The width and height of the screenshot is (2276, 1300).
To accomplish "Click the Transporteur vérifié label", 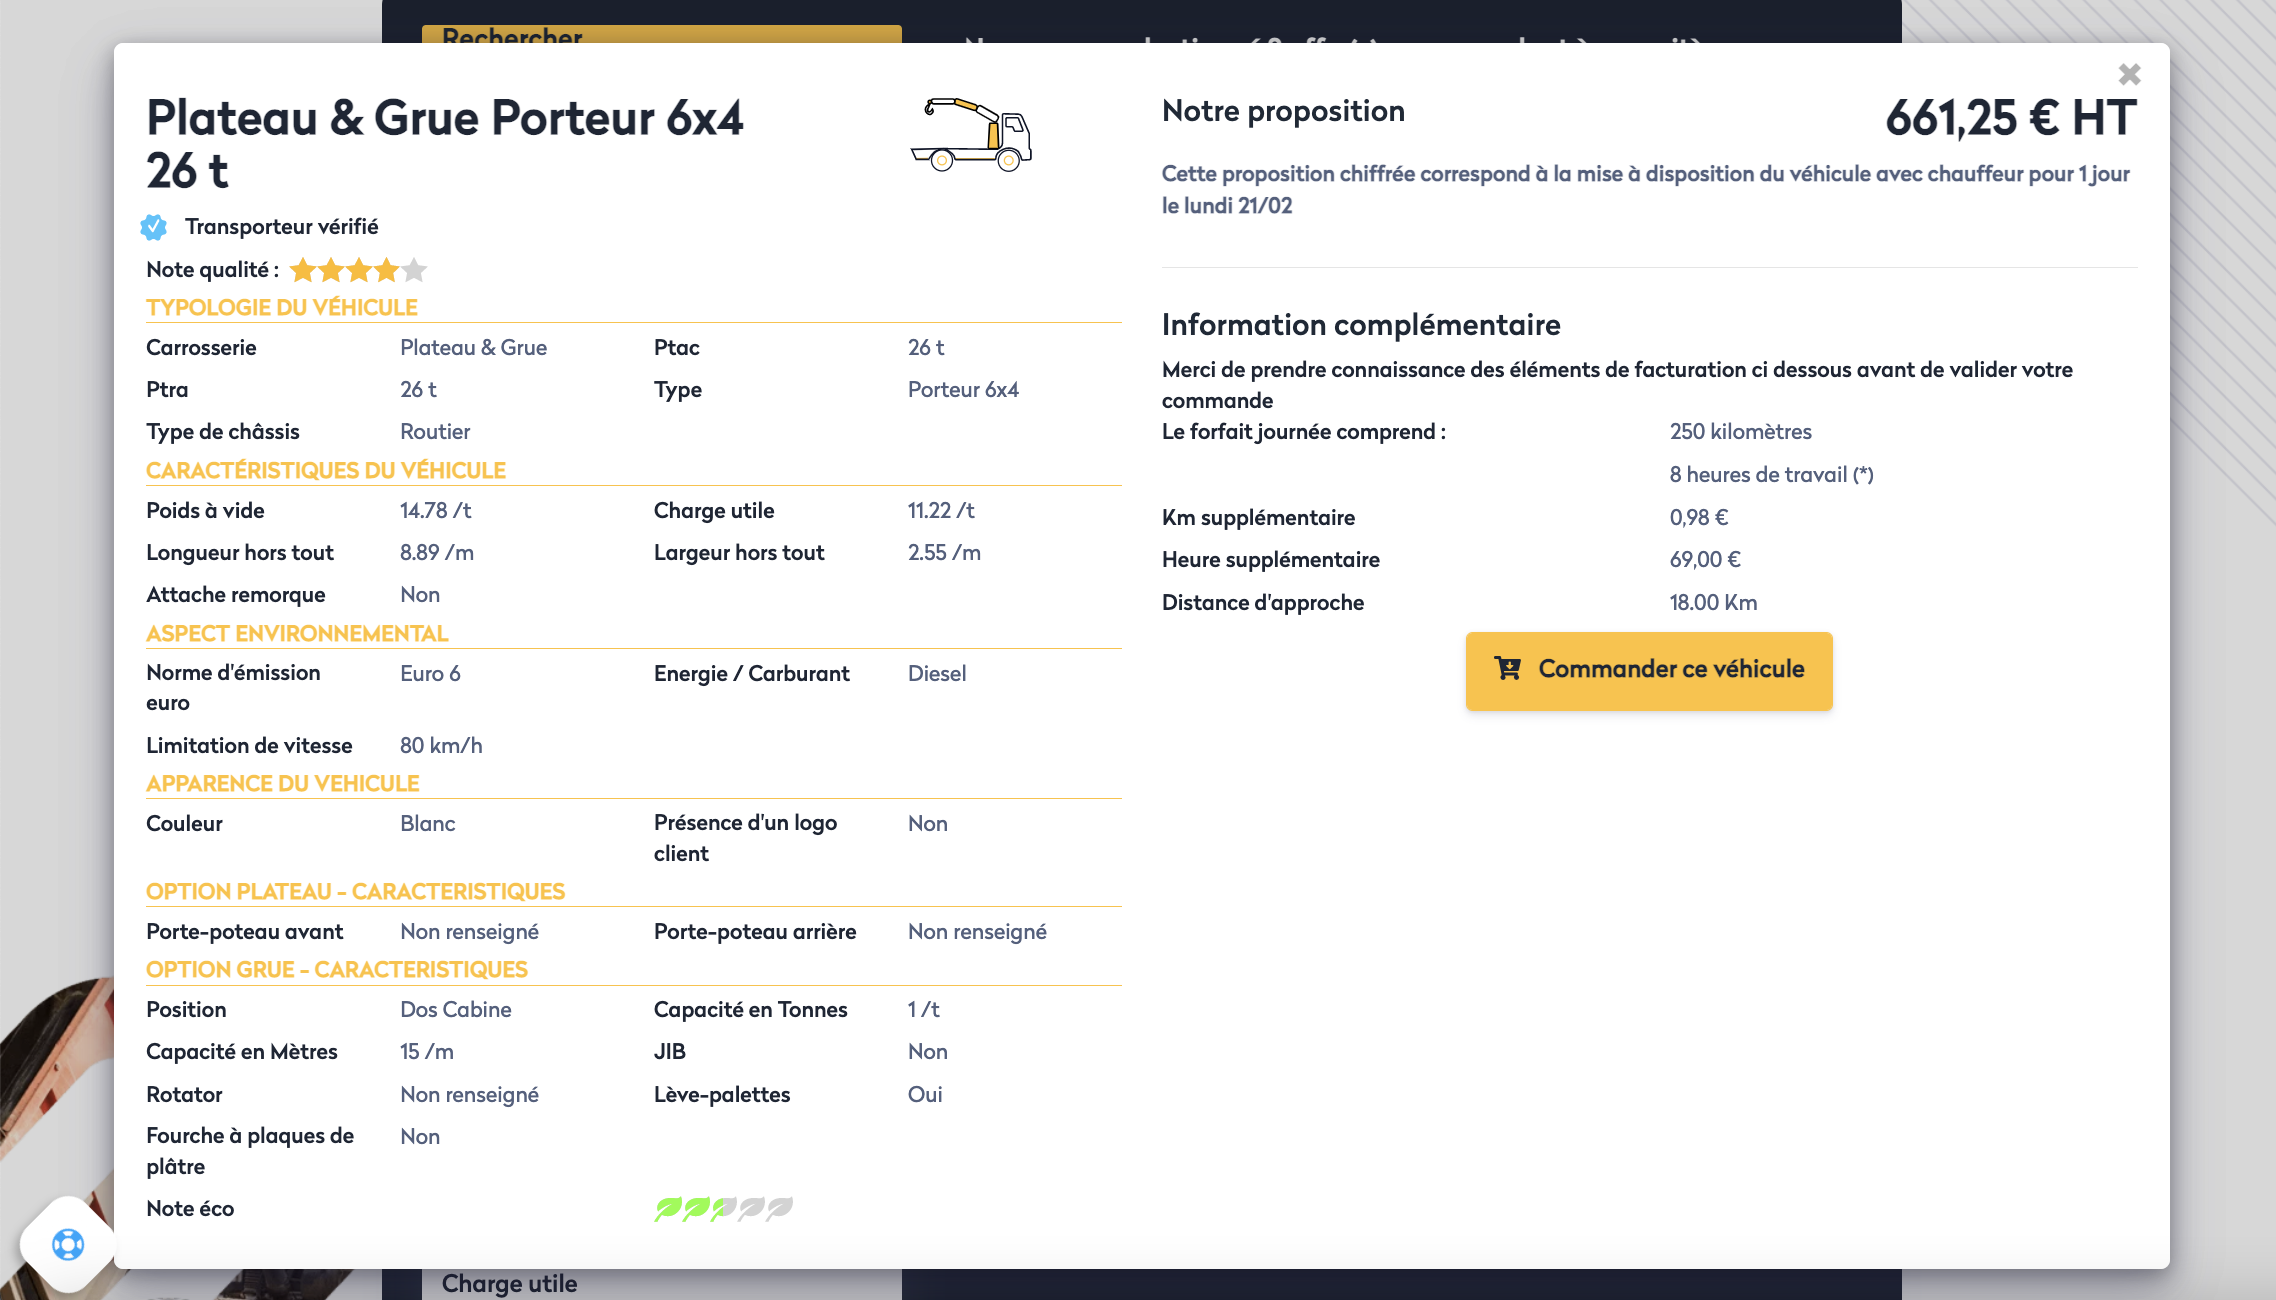I will pos(281,227).
